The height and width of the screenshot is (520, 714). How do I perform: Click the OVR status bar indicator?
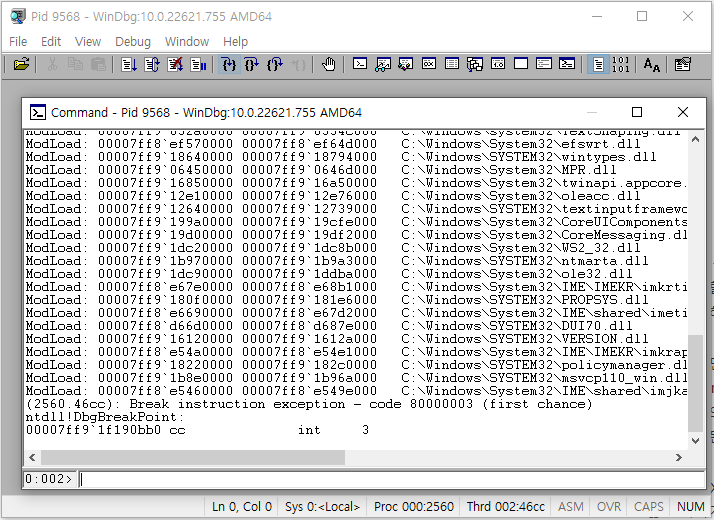coord(609,507)
